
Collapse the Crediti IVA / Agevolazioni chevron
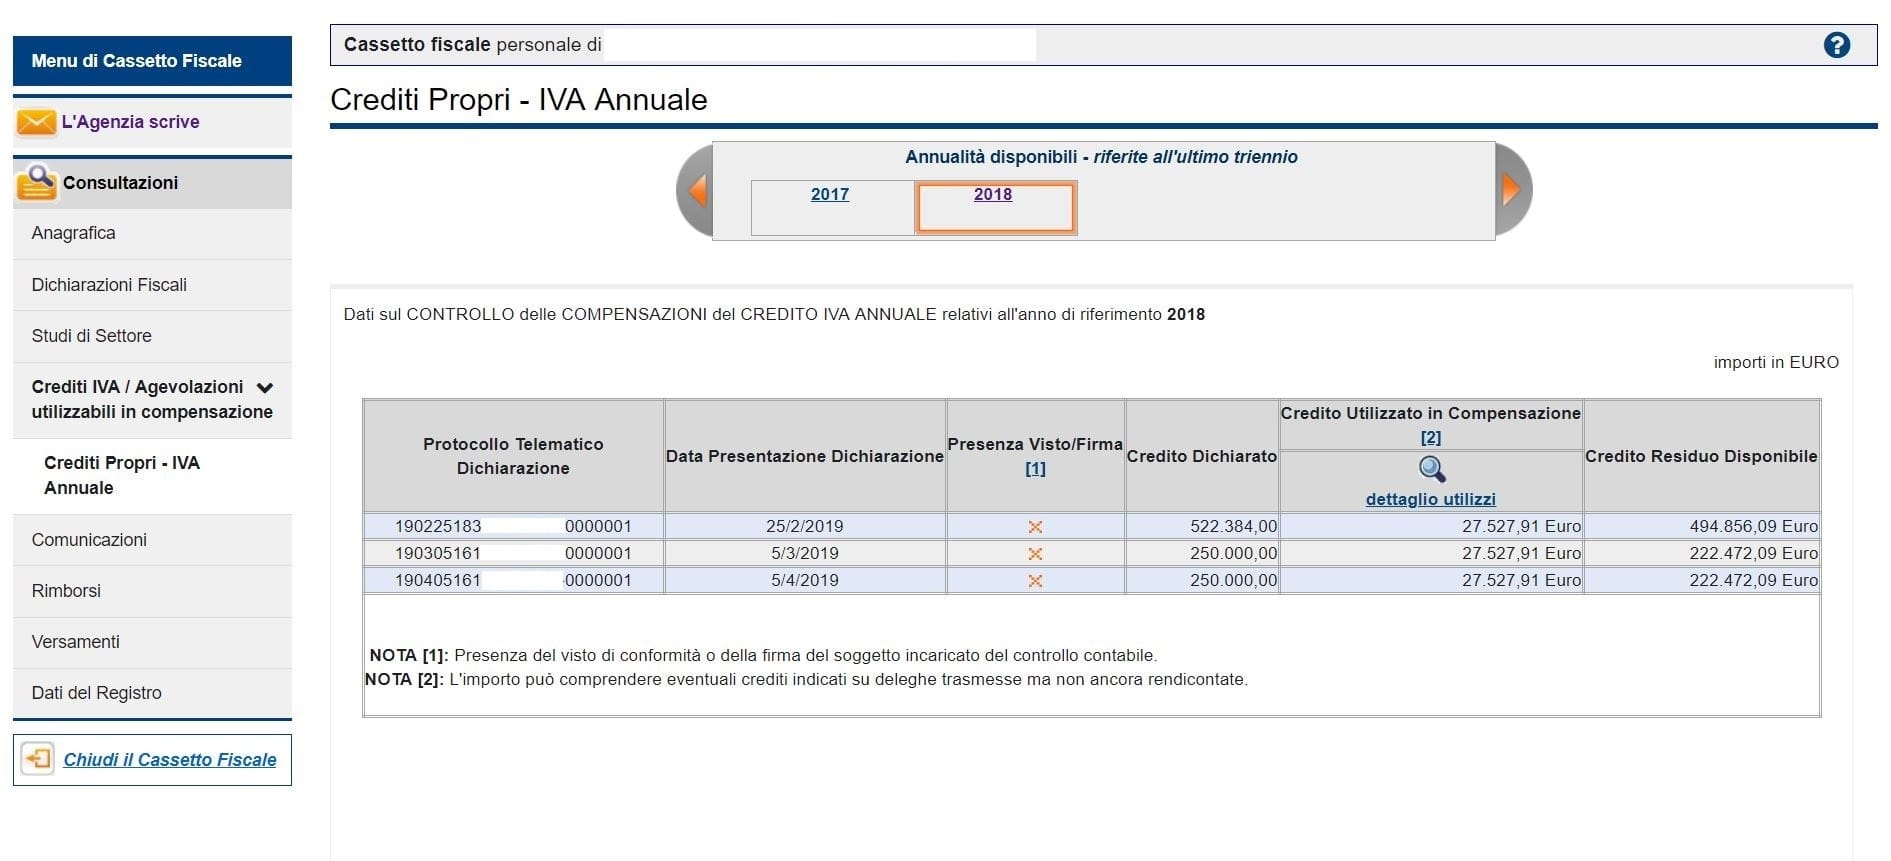point(265,388)
